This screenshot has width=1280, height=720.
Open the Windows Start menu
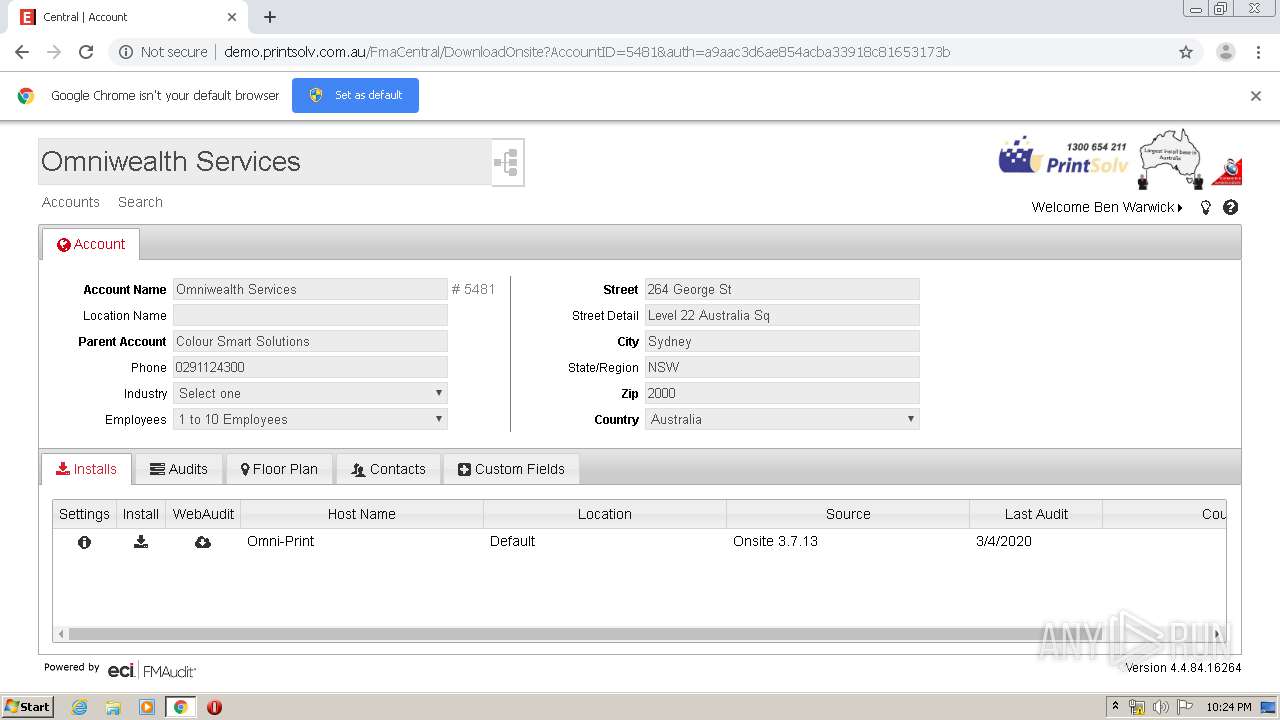28,707
